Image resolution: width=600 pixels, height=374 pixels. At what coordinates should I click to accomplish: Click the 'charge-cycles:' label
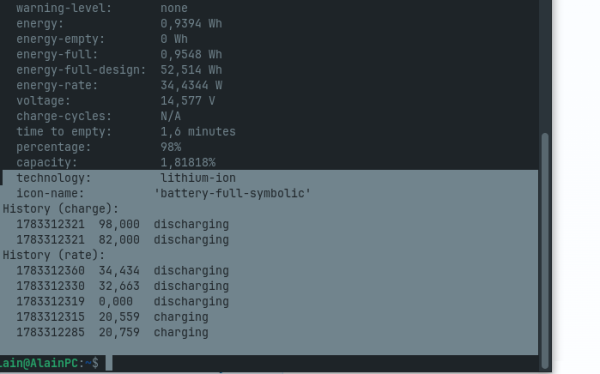click(x=64, y=116)
